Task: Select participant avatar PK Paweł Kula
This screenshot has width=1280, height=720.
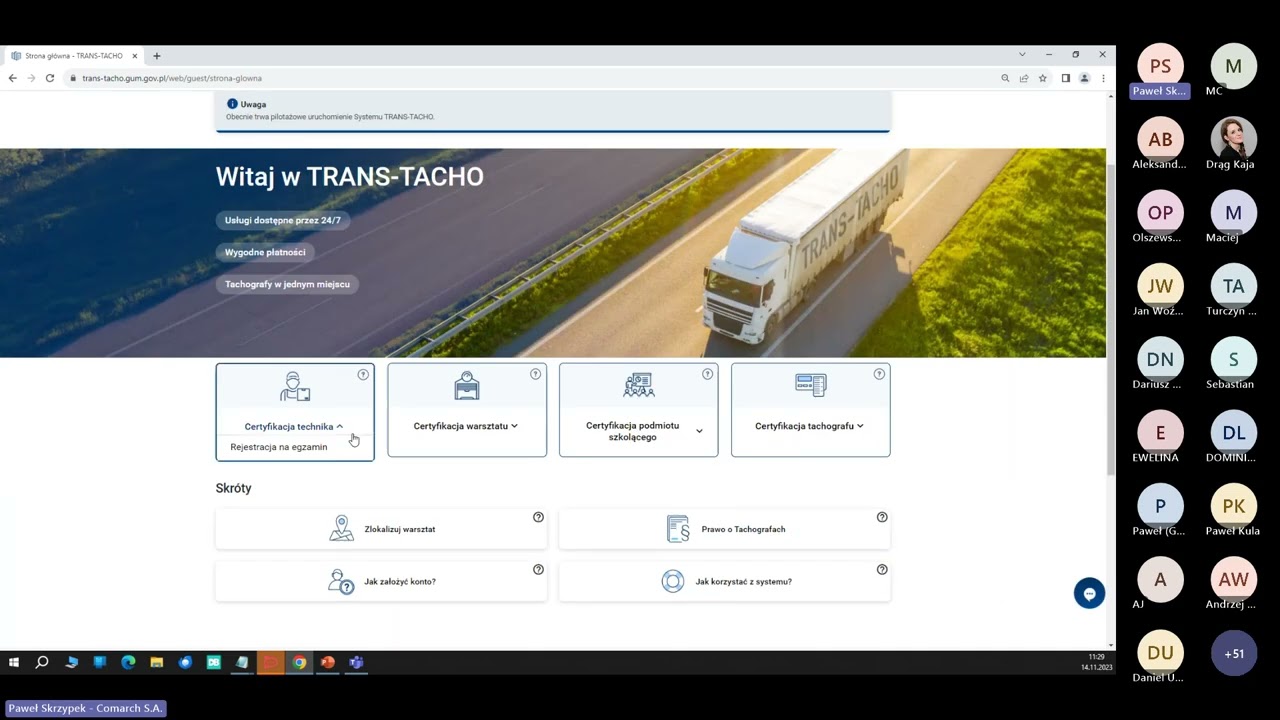Action: [1233, 506]
